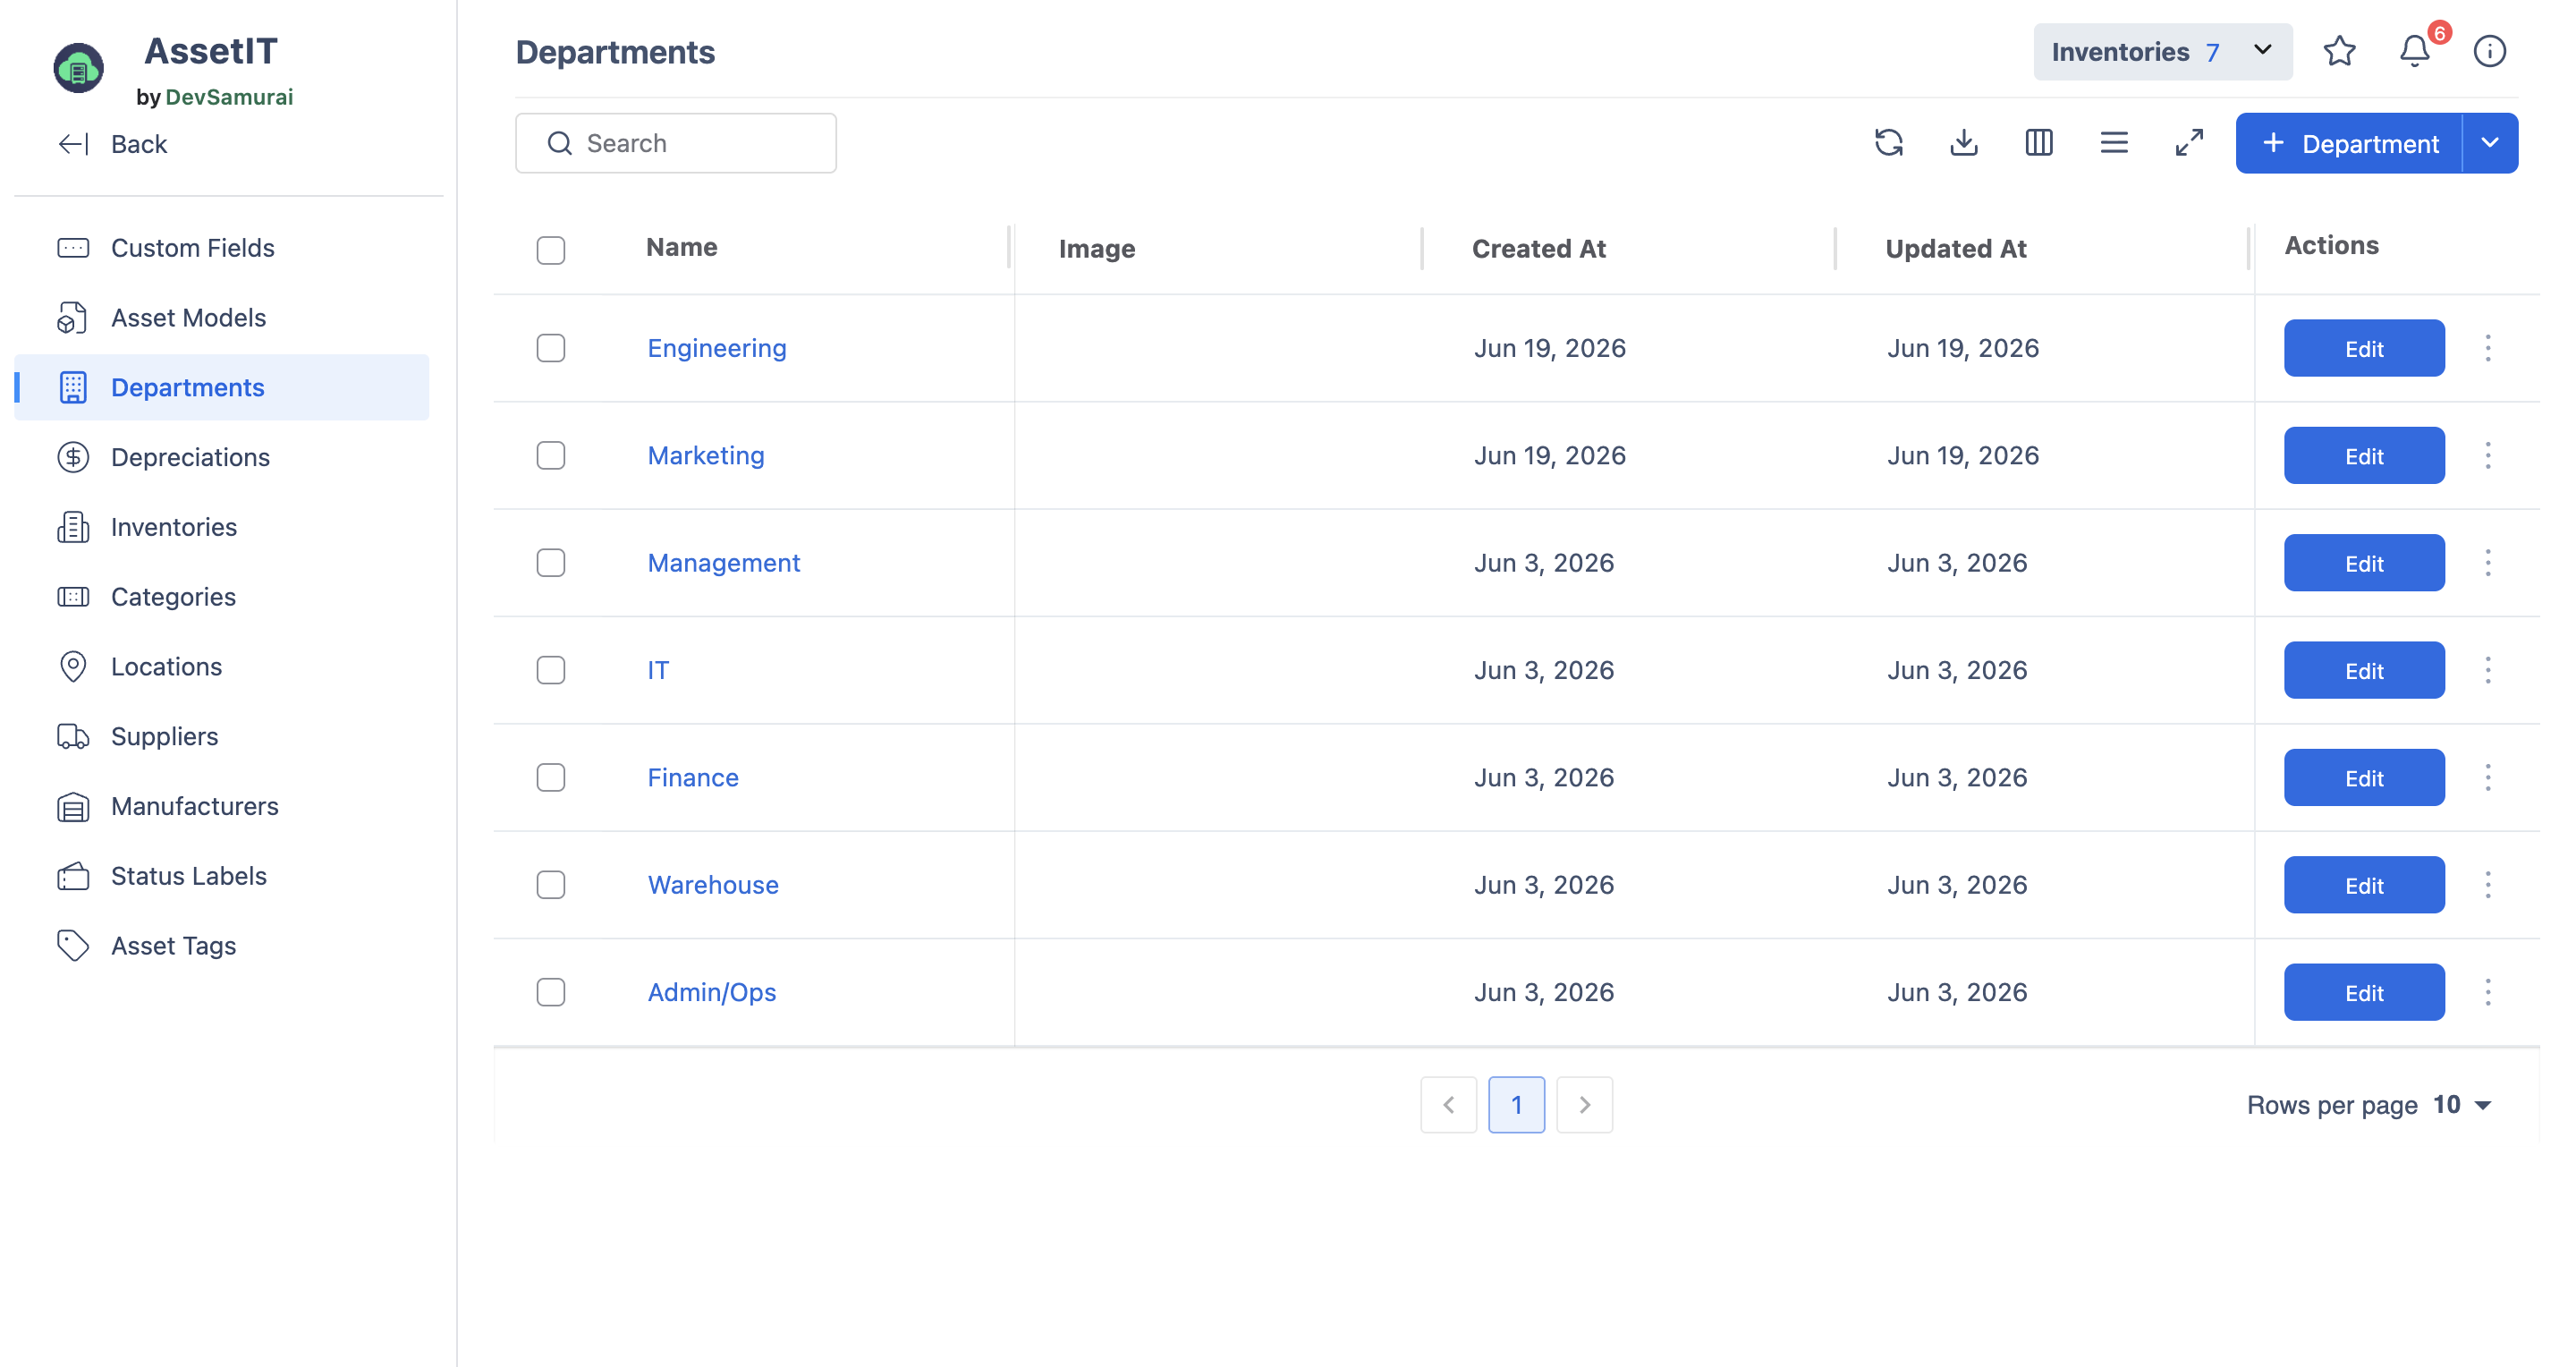Download the departments list
The image size is (2576, 1367).
pyautogui.click(x=1963, y=143)
